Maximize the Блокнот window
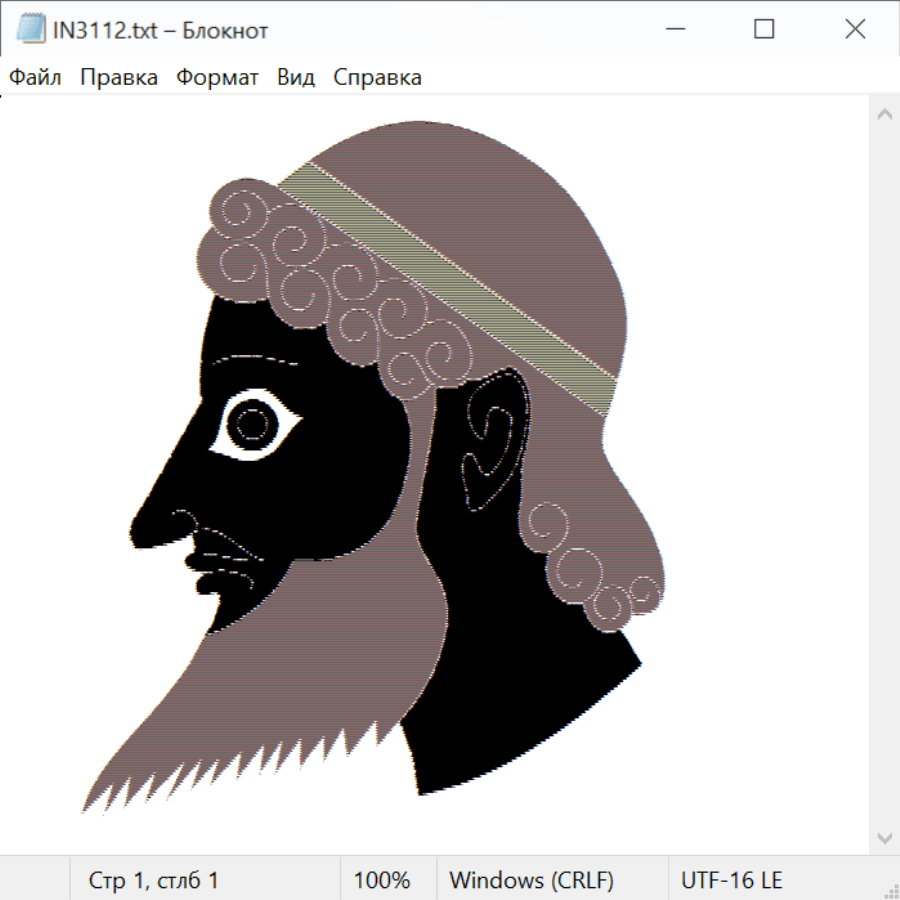 click(x=764, y=30)
